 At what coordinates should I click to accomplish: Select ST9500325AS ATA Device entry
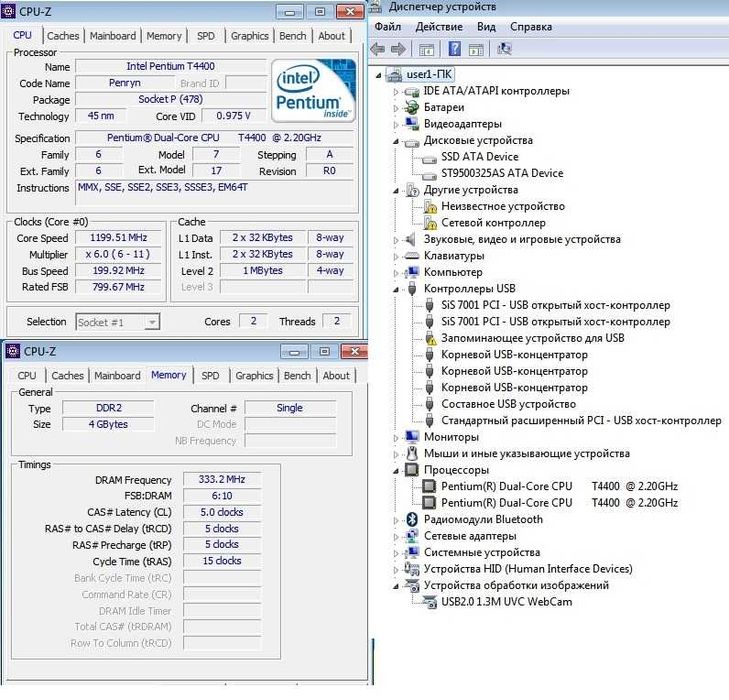tap(502, 173)
